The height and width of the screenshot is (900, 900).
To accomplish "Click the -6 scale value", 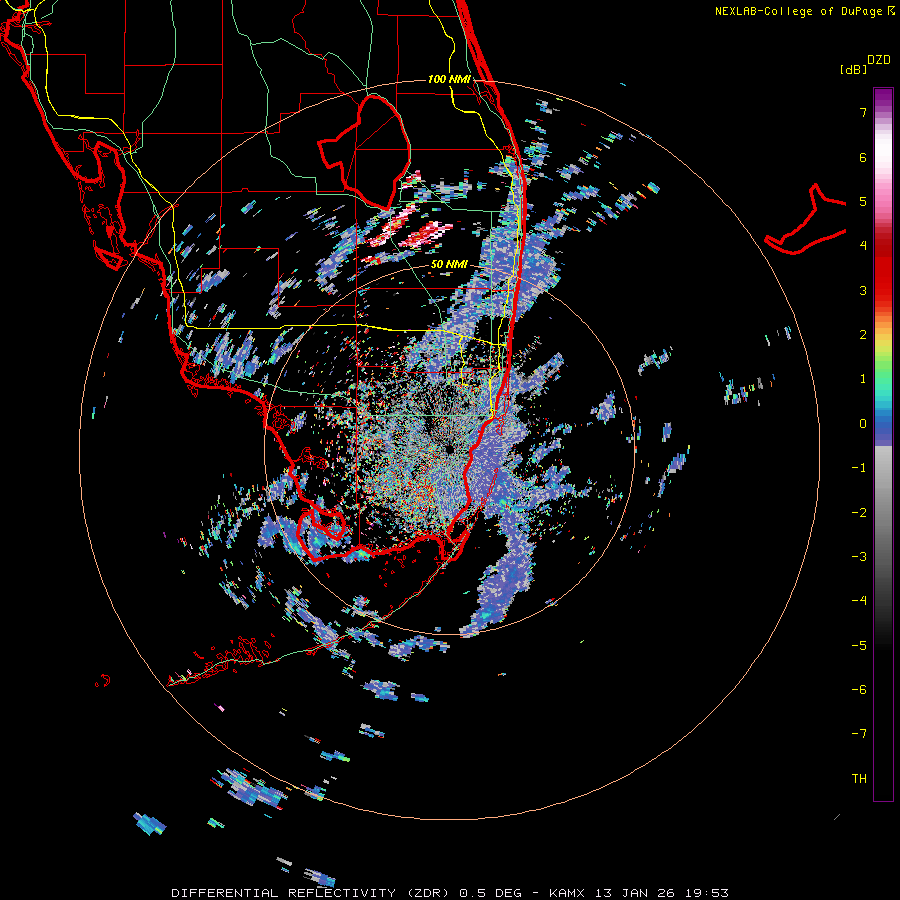I will click(x=859, y=690).
